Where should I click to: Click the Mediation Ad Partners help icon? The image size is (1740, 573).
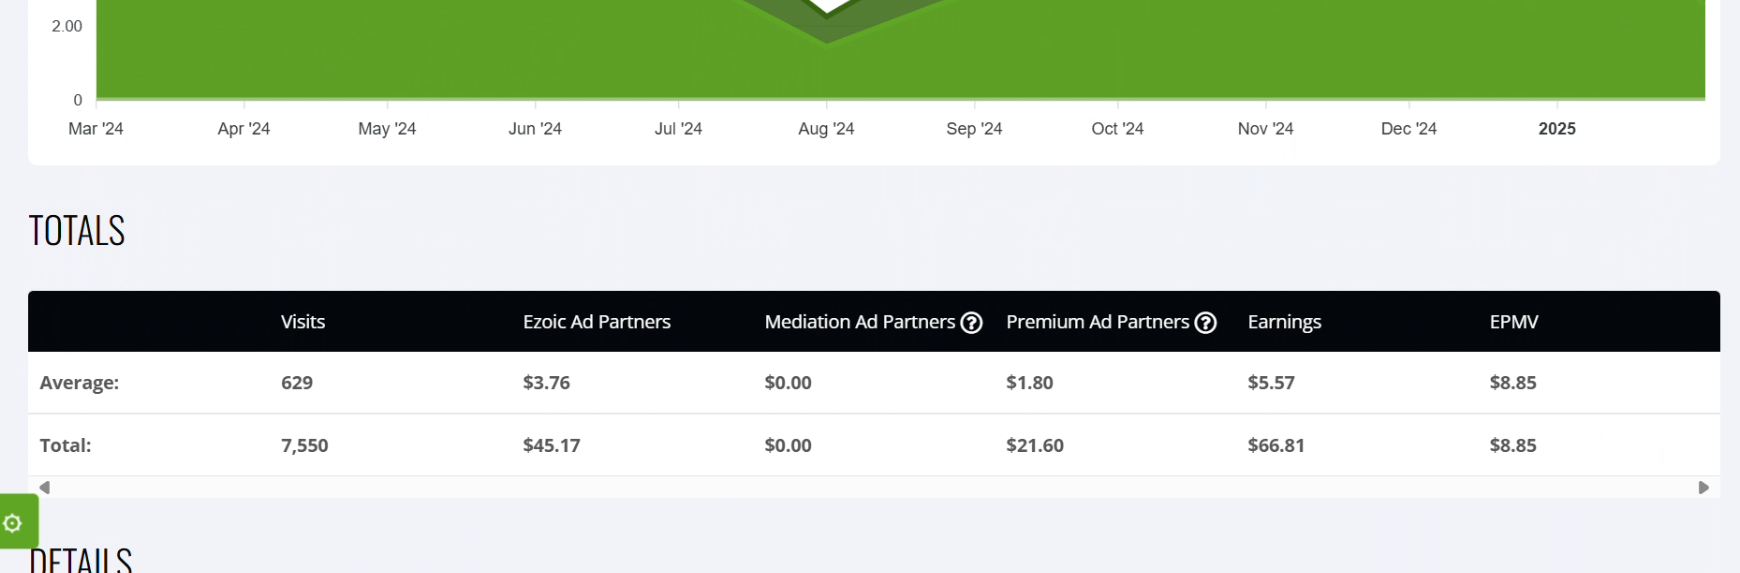click(x=971, y=323)
